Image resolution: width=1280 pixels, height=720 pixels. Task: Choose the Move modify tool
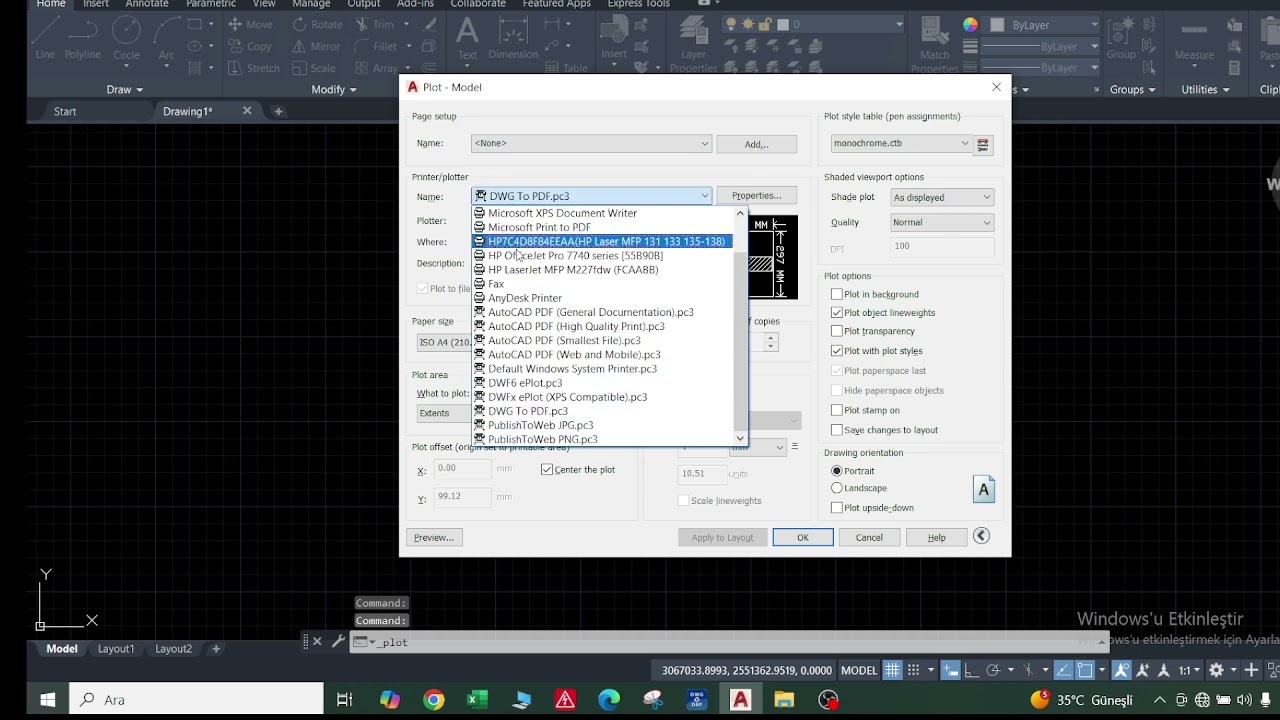click(x=250, y=24)
